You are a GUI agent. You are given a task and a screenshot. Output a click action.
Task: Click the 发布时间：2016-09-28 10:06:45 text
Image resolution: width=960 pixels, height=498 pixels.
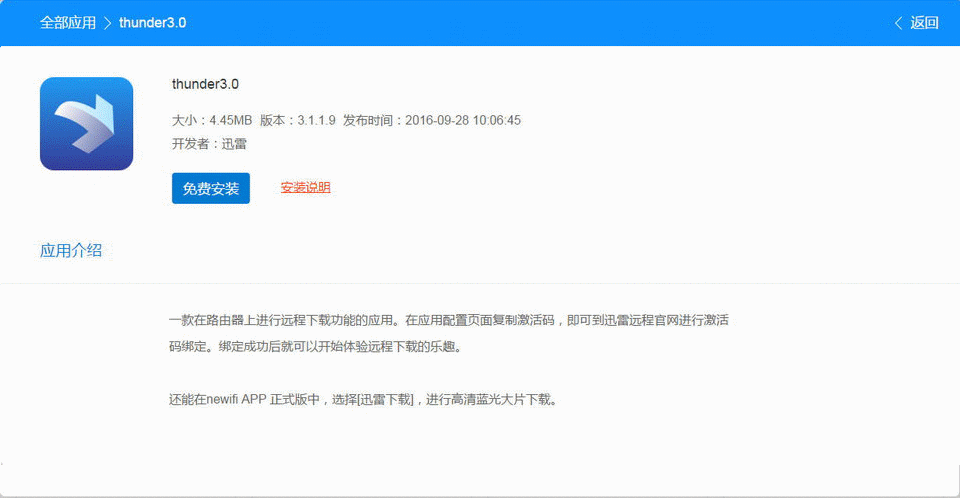[x=432, y=120]
